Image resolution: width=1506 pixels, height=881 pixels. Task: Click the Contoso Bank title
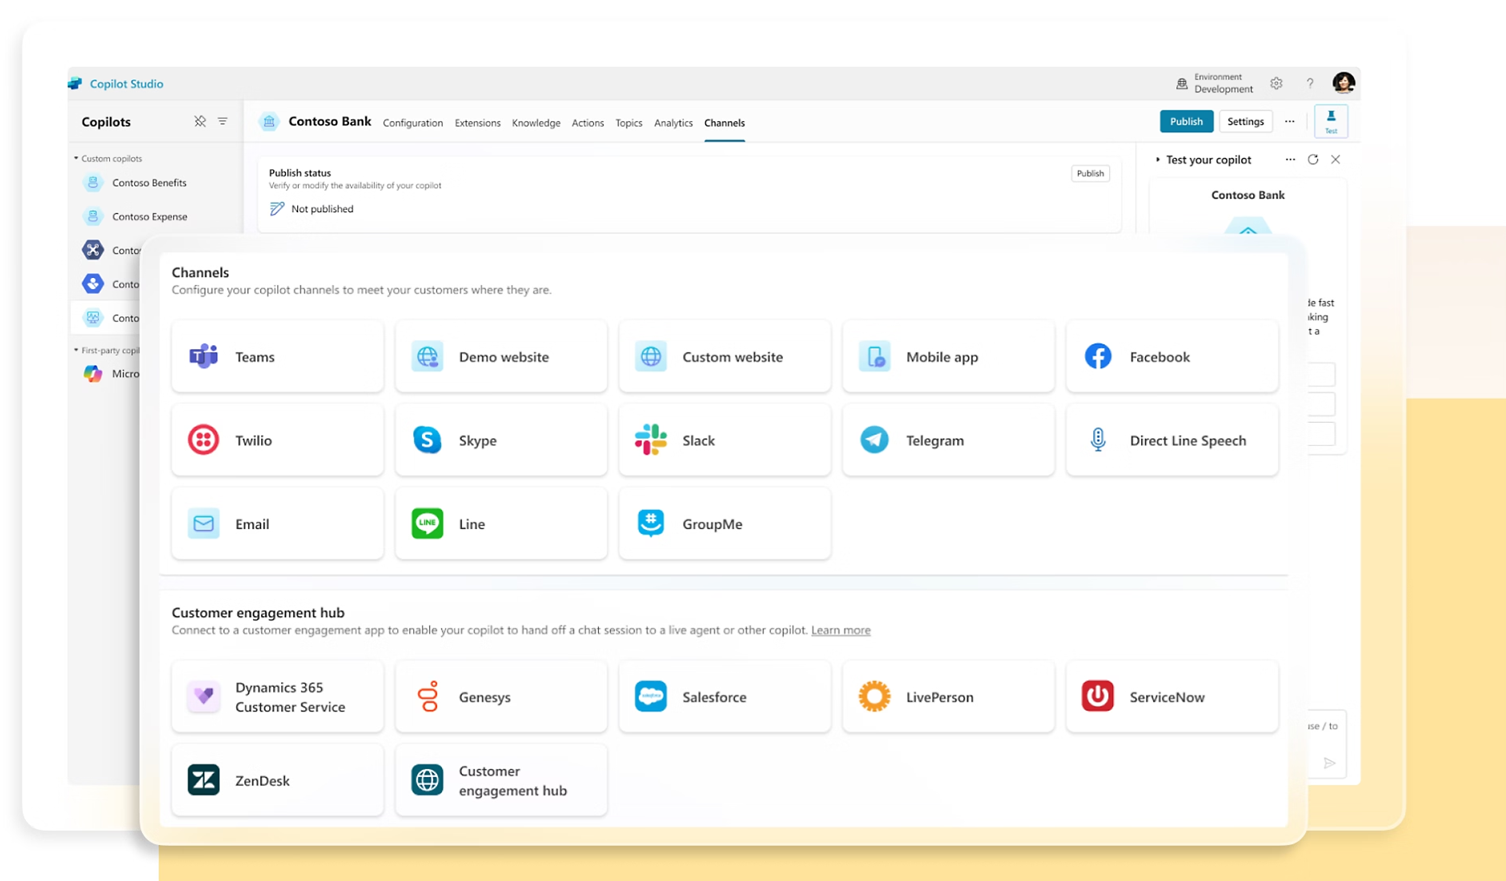point(330,121)
